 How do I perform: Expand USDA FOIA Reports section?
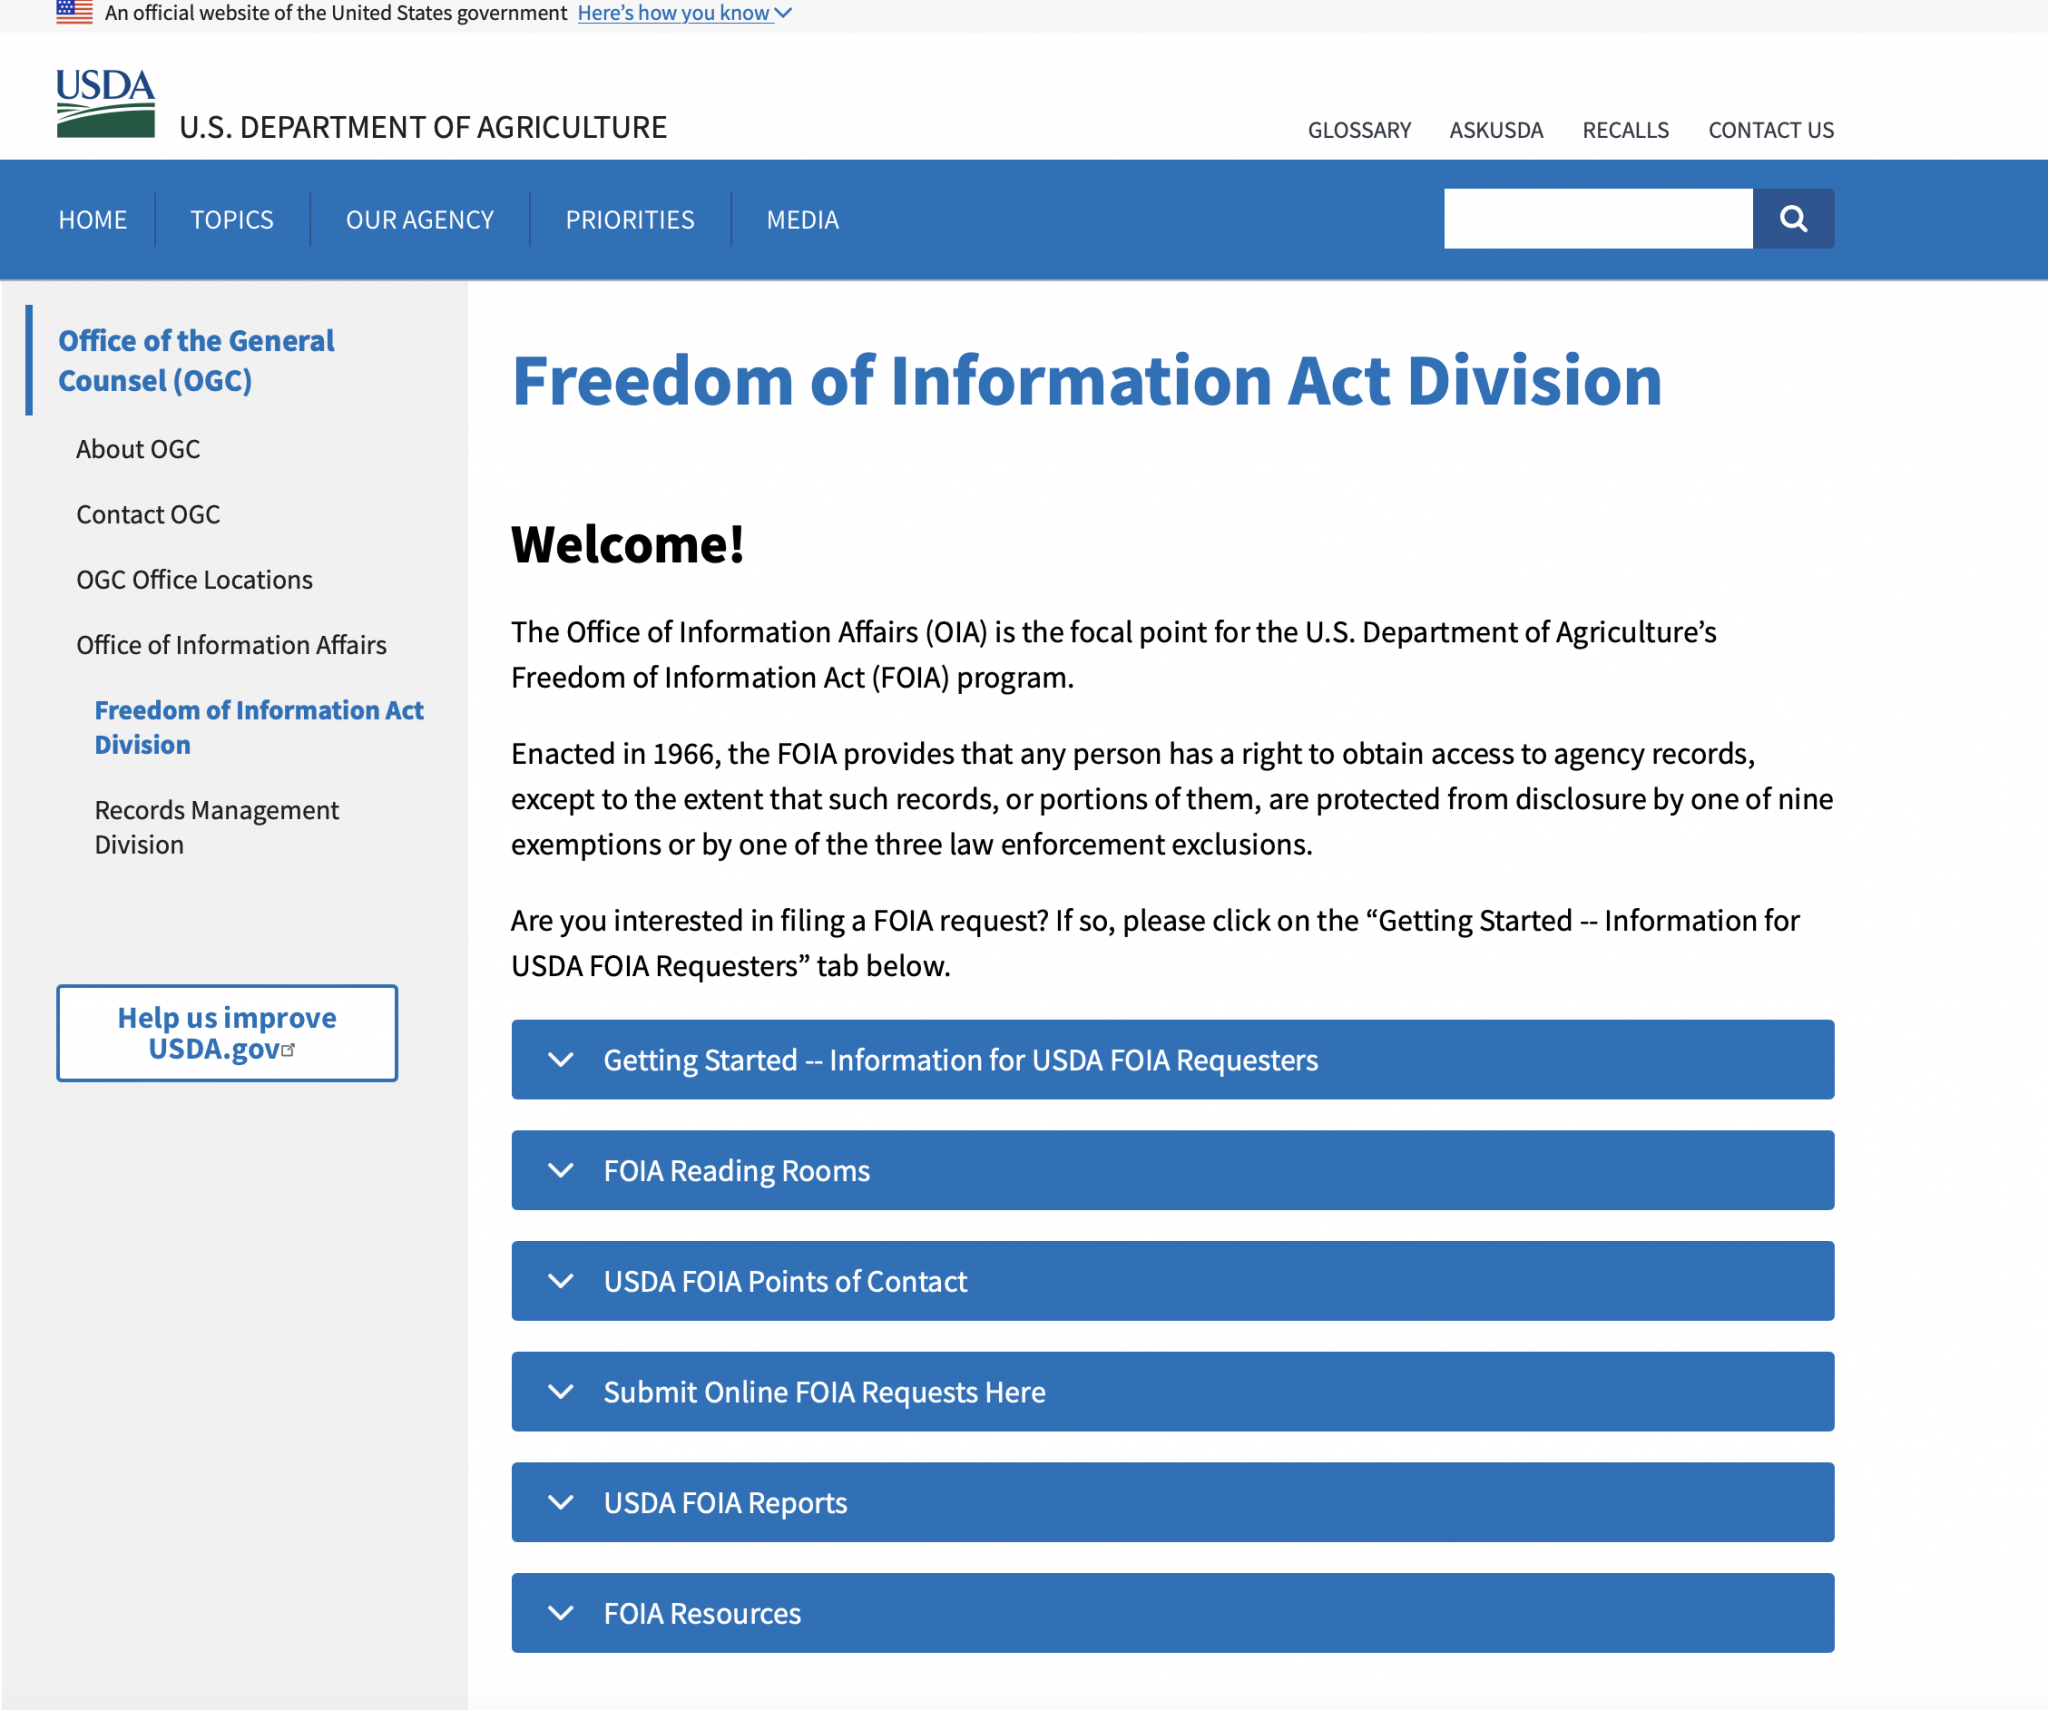coord(1172,1502)
